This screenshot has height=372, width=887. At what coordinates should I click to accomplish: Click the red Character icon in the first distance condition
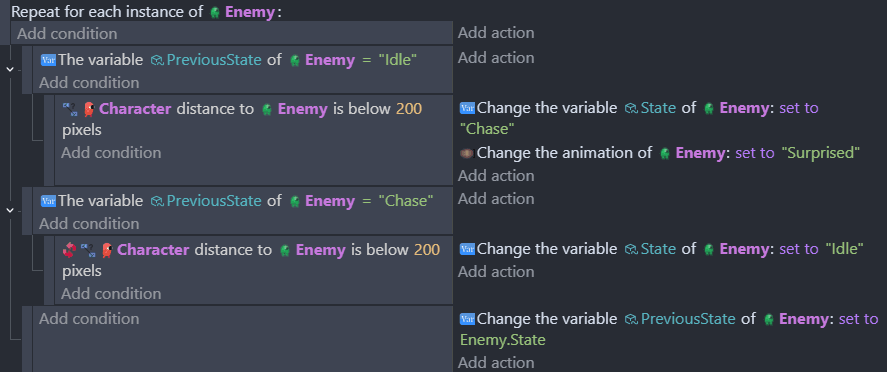(89, 109)
